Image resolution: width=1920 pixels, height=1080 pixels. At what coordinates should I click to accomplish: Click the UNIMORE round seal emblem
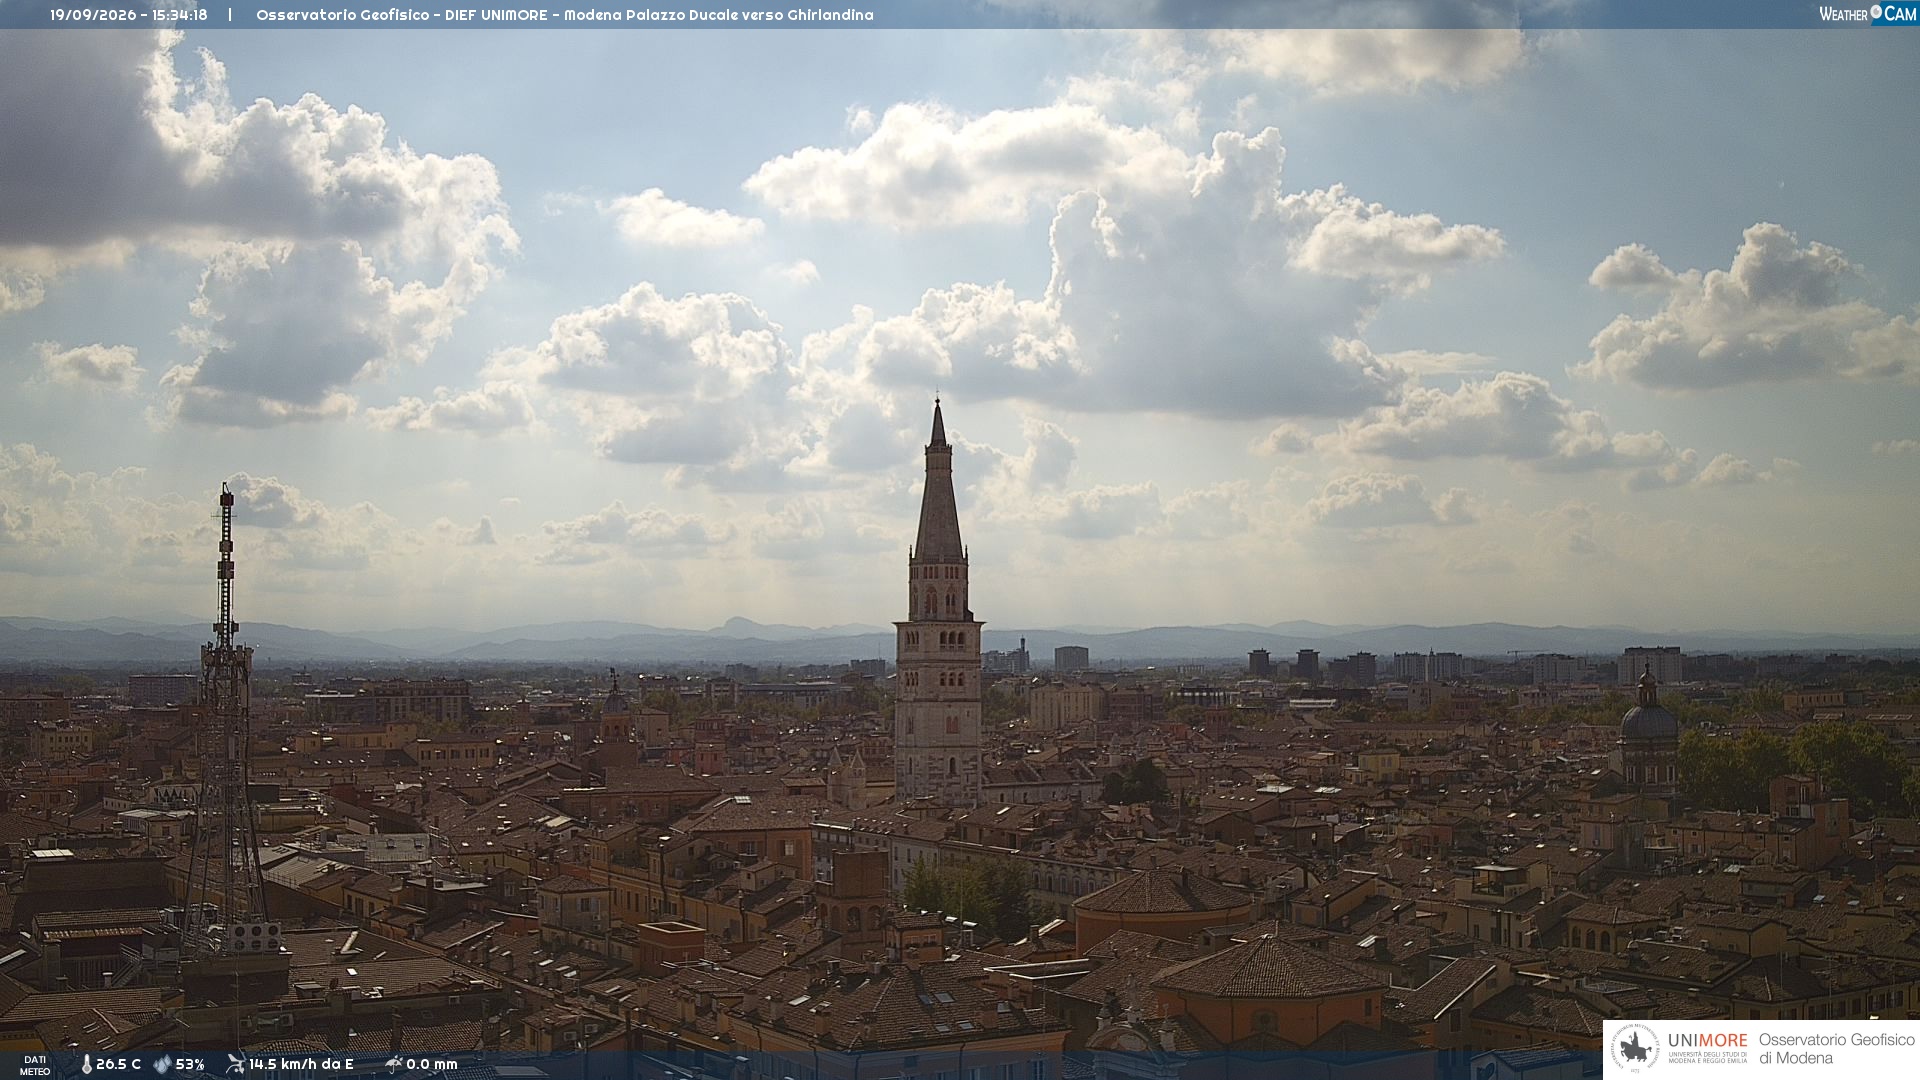(1634, 1049)
